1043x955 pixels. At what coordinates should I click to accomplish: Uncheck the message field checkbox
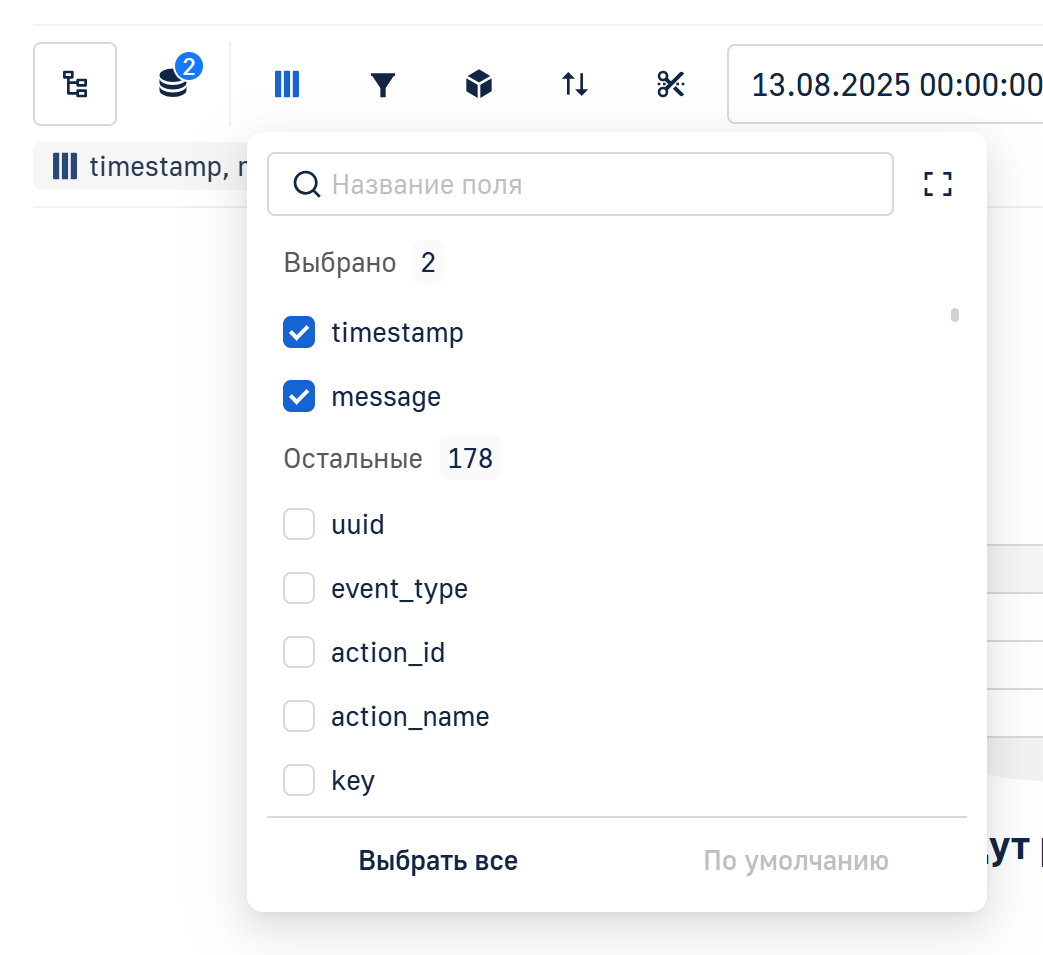tap(299, 397)
